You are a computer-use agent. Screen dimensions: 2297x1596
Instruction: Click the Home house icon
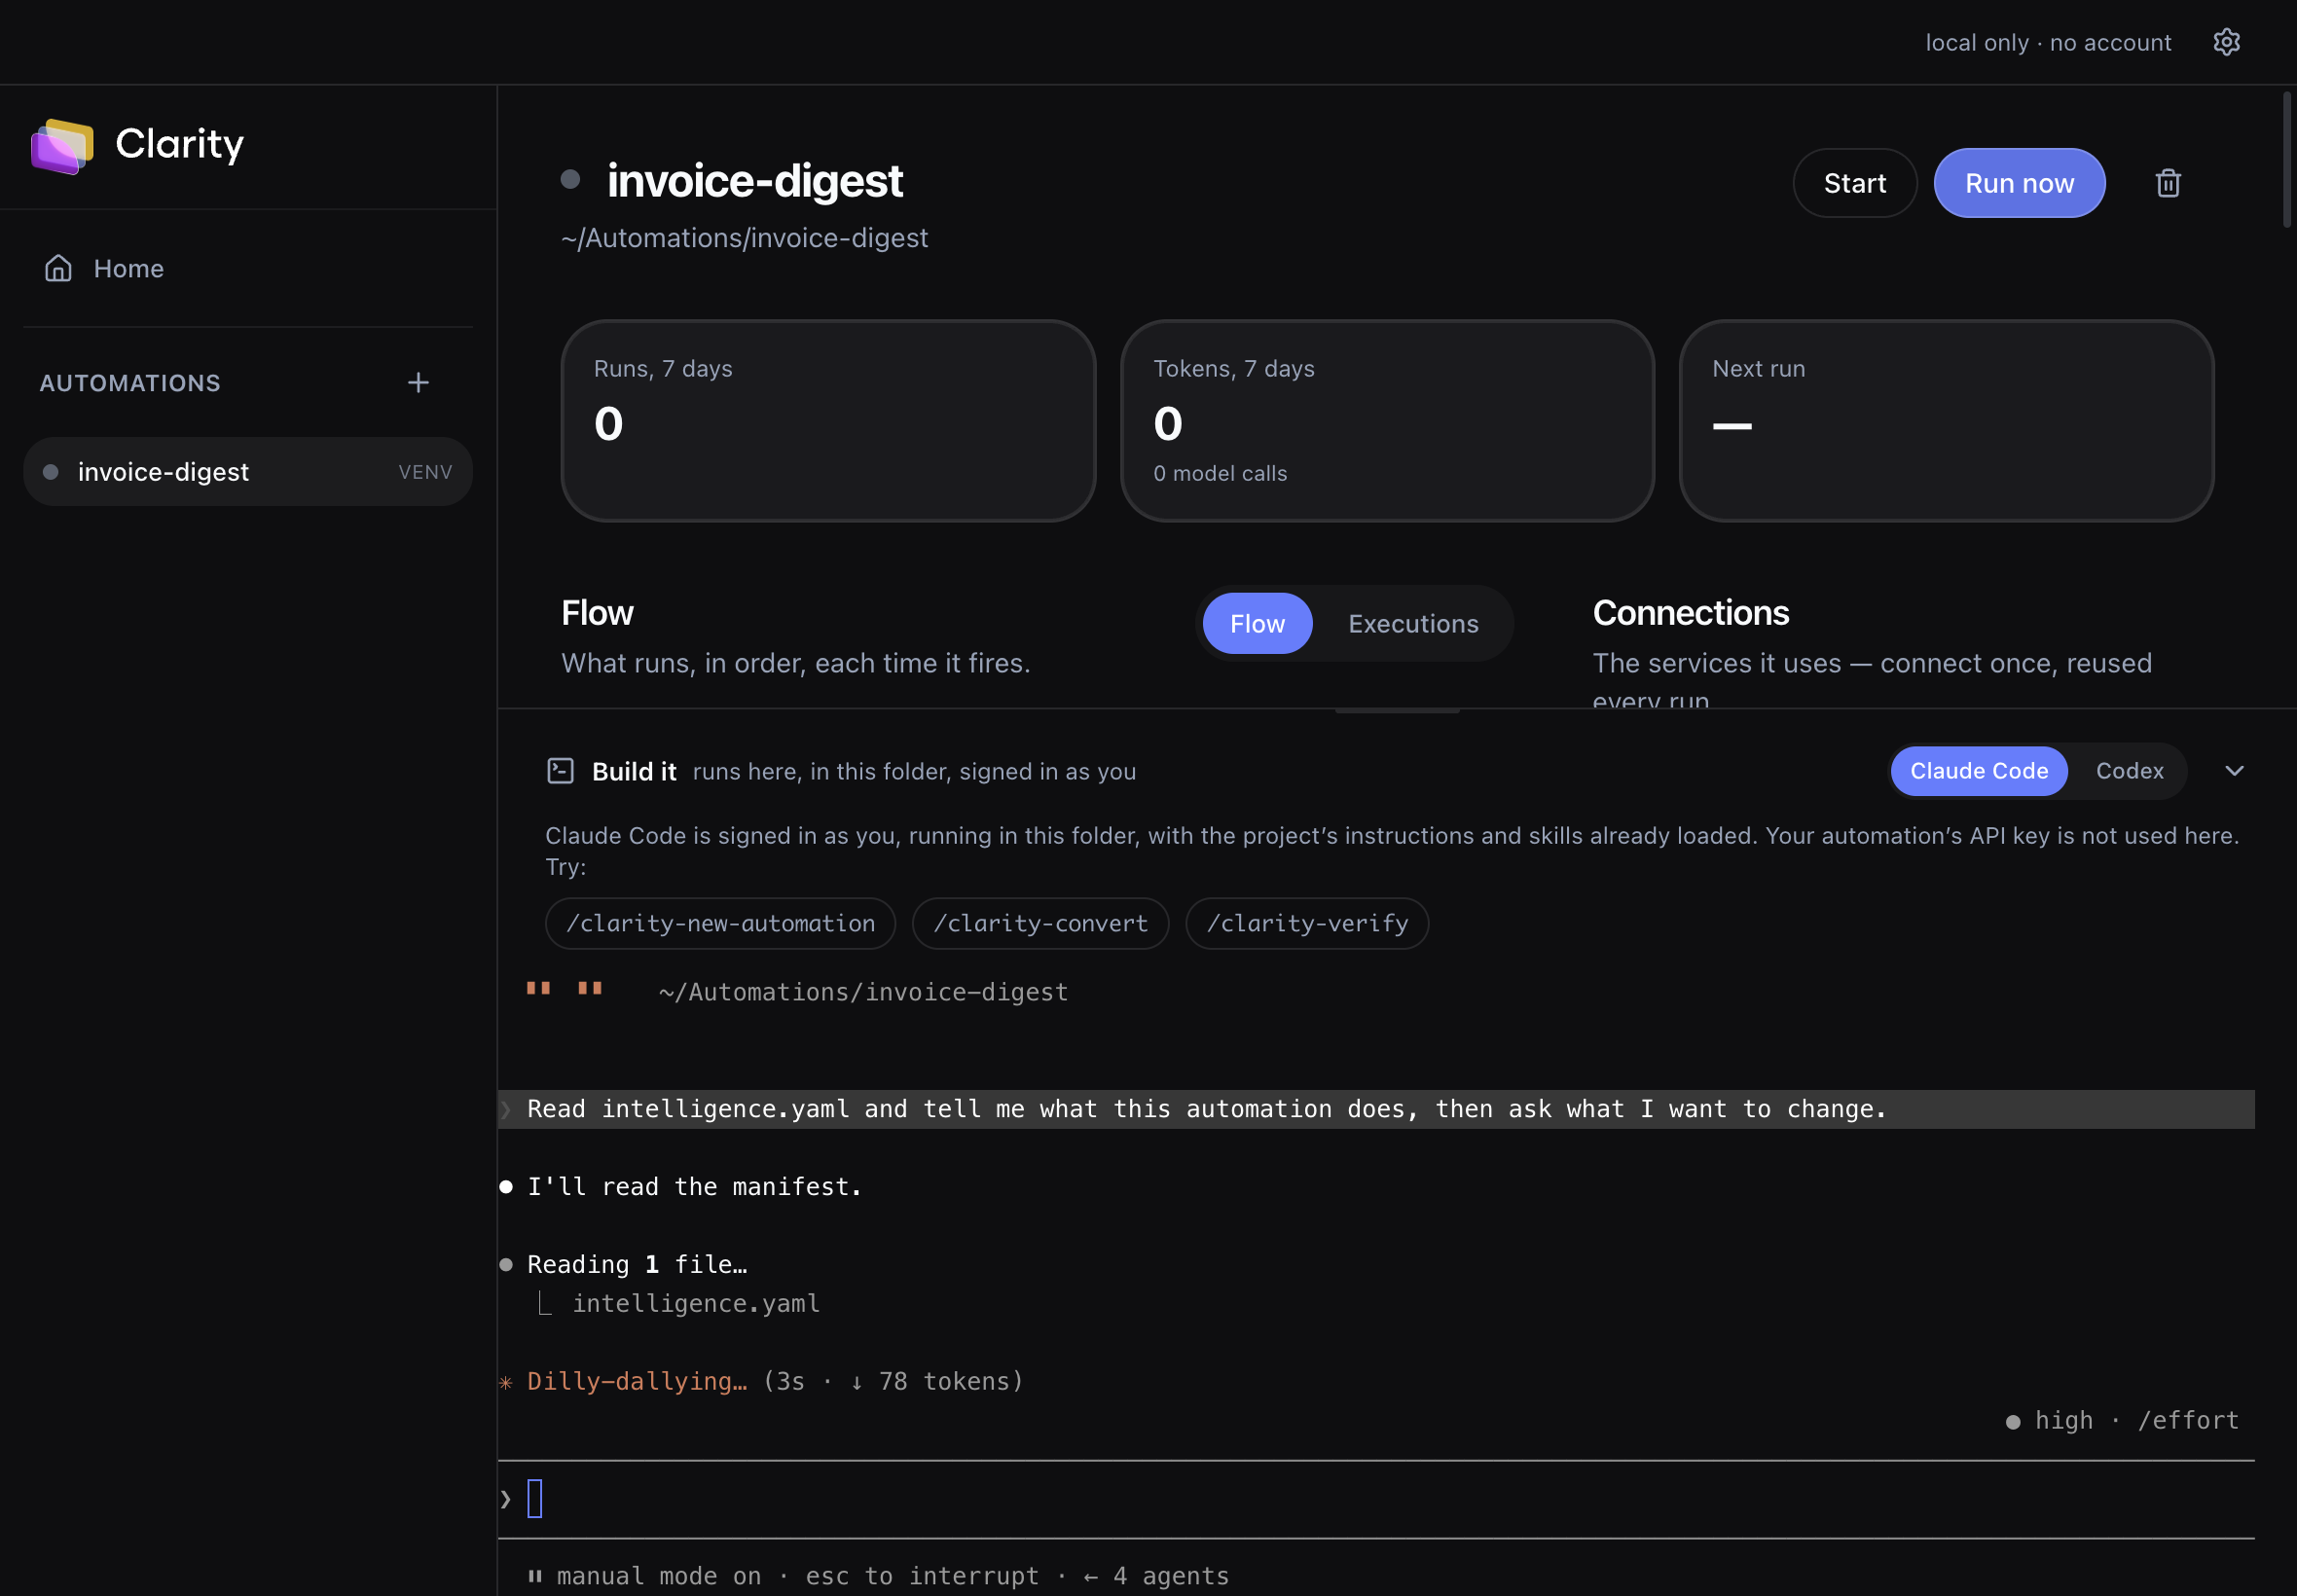(x=58, y=268)
